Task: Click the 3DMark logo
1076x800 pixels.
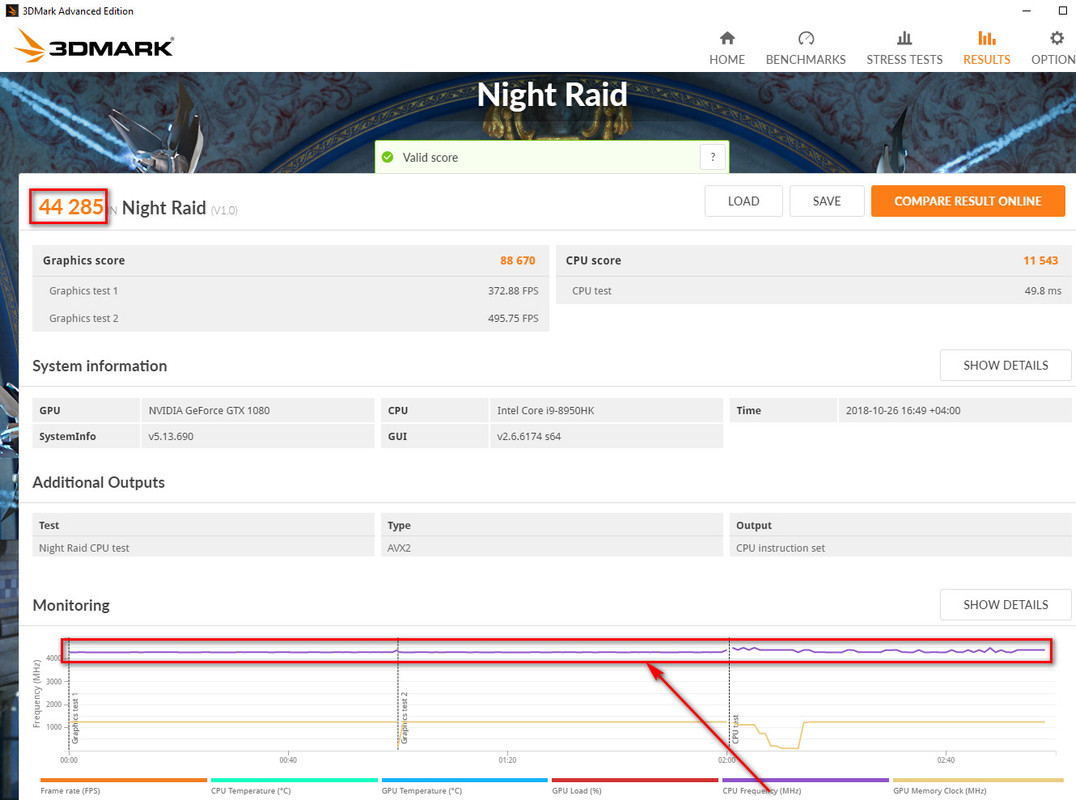Action: tap(93, 45)
